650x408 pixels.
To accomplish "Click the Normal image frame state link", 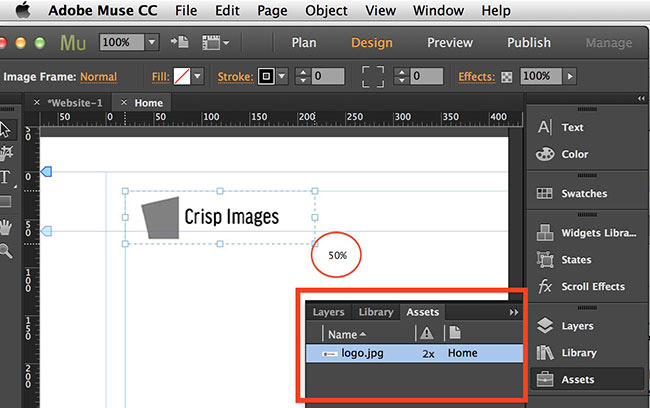I will coord(99,77).
